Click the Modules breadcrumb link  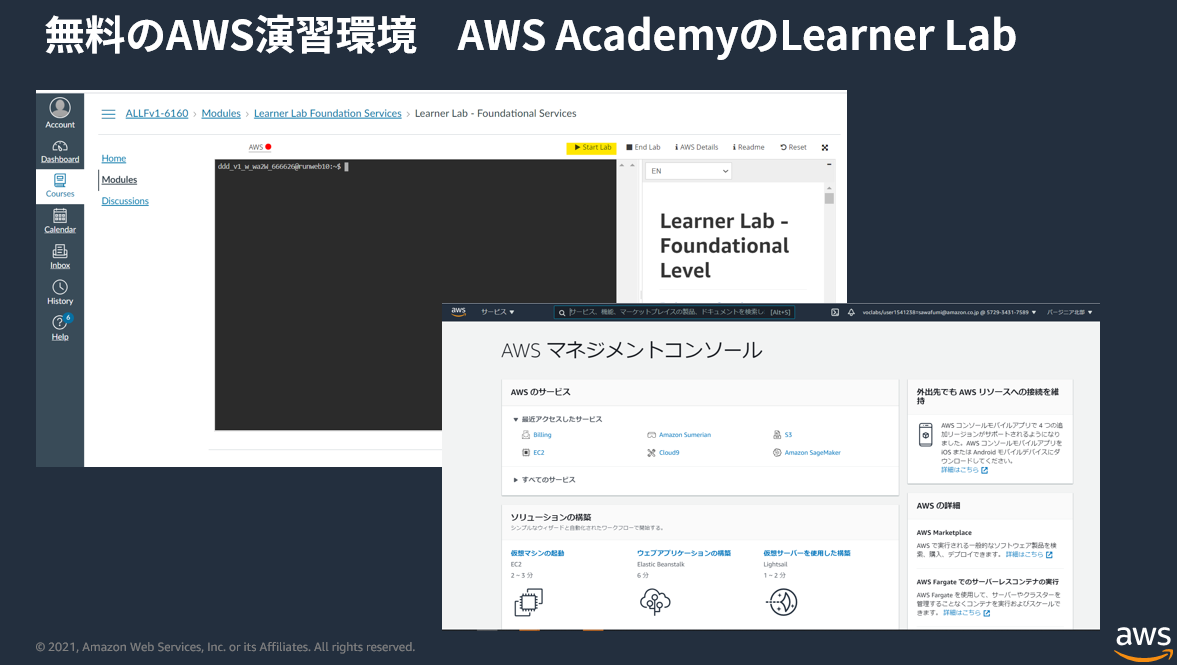[221, 113]
